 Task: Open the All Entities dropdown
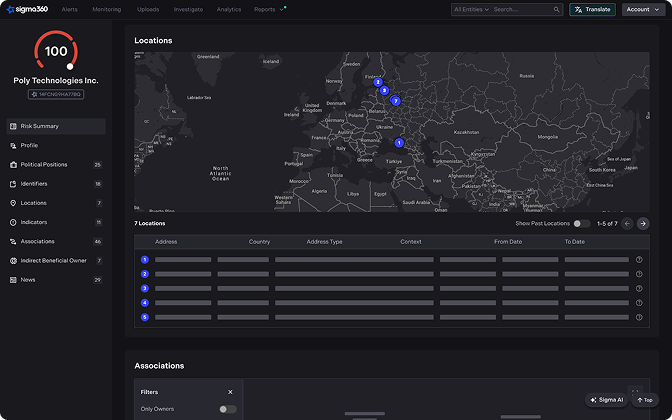[x=471, y=9]
